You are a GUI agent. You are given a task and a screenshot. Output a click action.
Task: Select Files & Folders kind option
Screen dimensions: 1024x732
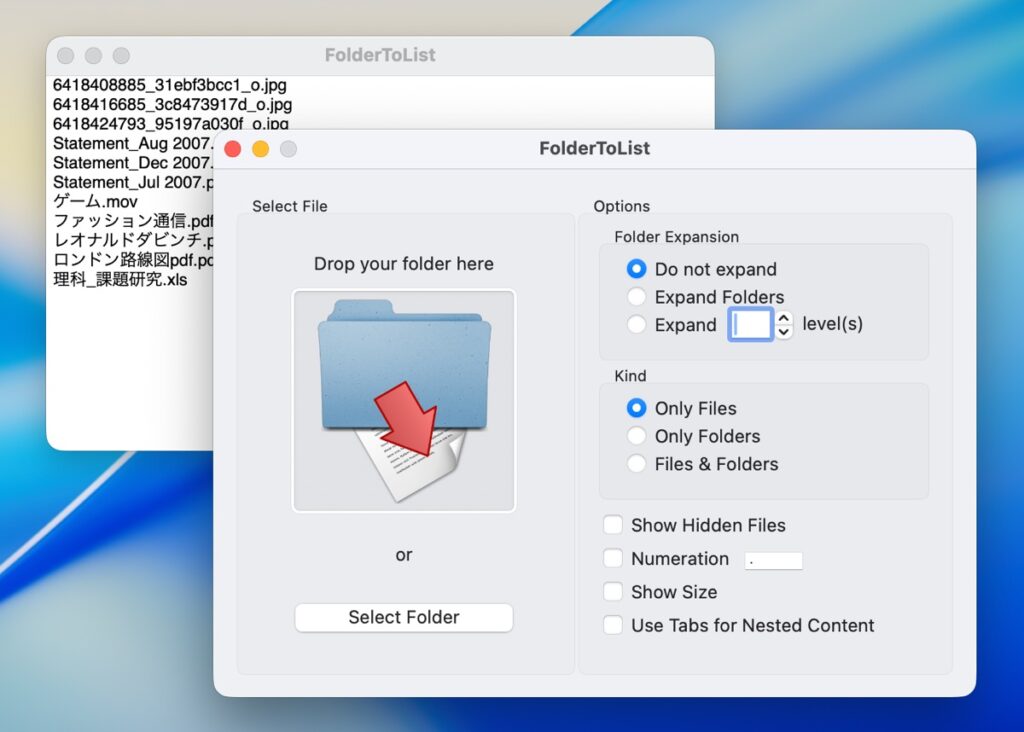point(636,464)
